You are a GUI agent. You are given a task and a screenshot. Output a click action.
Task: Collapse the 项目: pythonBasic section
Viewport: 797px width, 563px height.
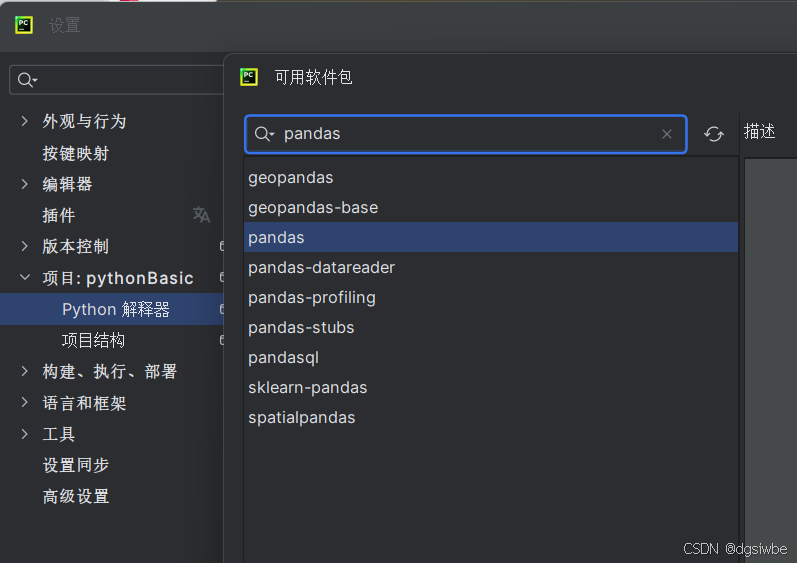[x=24, y=277]
